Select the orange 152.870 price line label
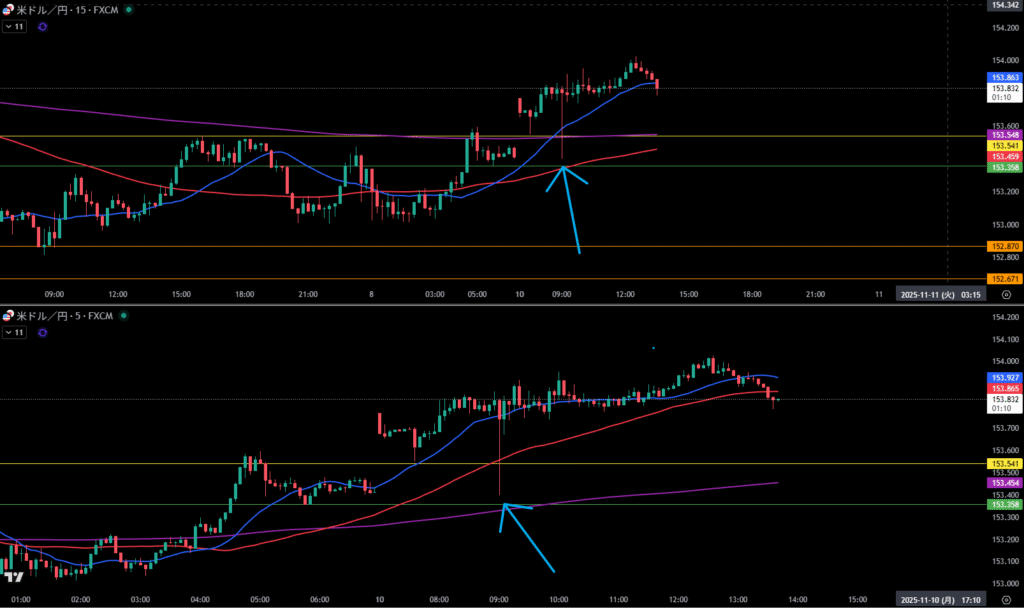 click(1003, 246)
